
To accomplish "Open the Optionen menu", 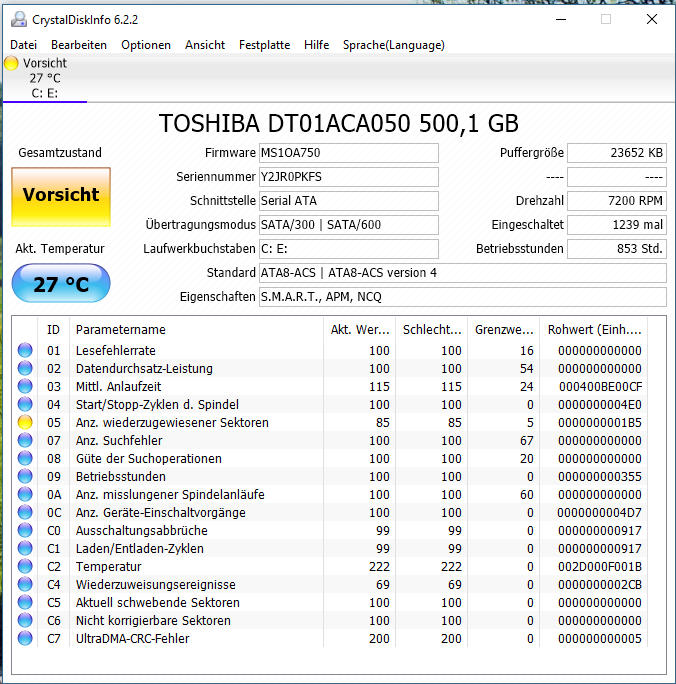I will (x=146, y=45).
